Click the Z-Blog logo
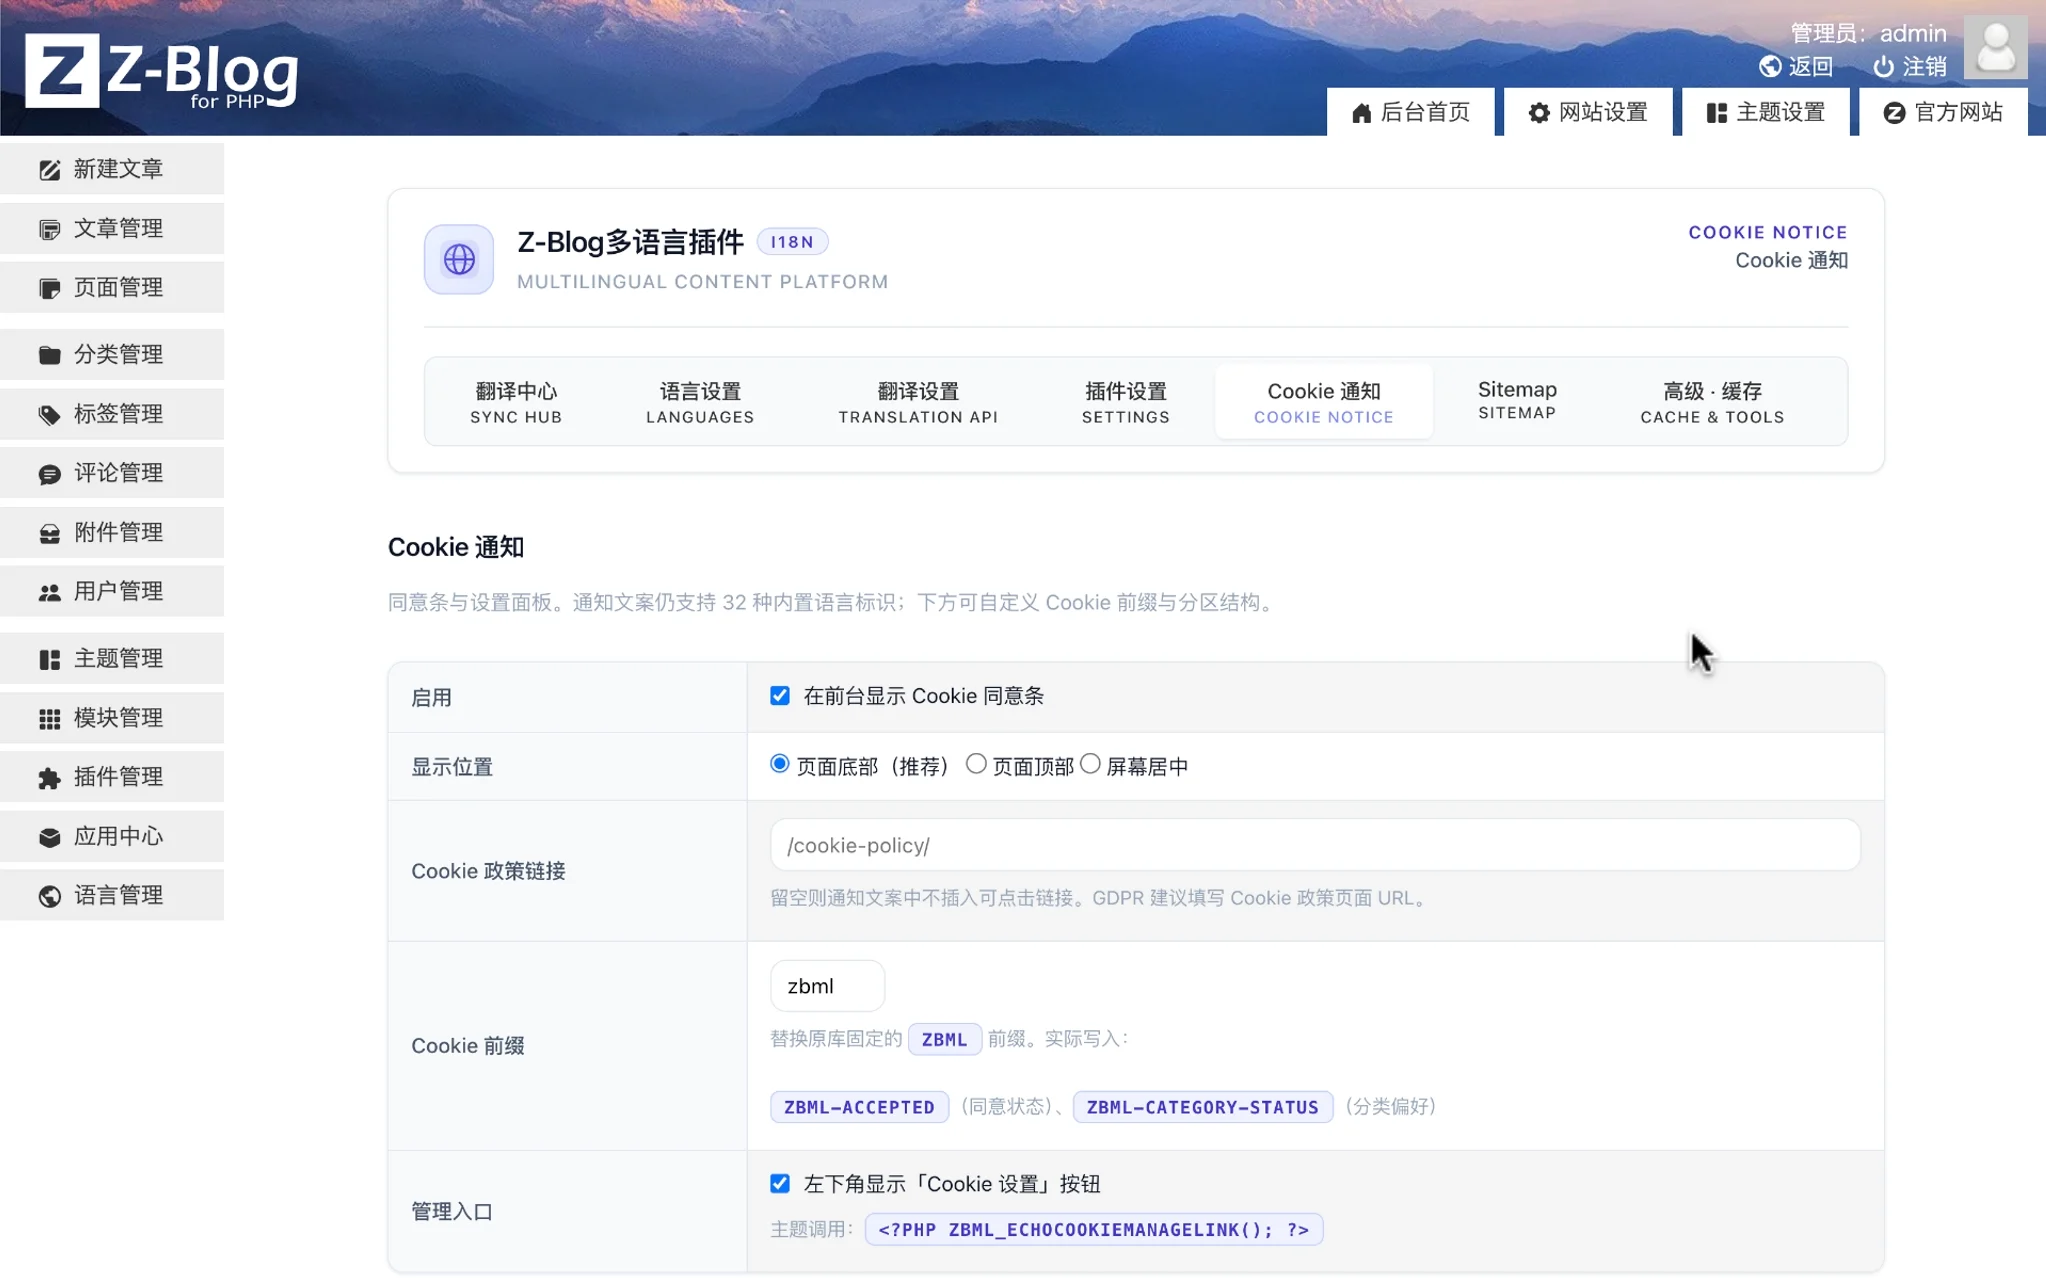Screen dimensions: 2046x1278 click(x=161, y=70)
